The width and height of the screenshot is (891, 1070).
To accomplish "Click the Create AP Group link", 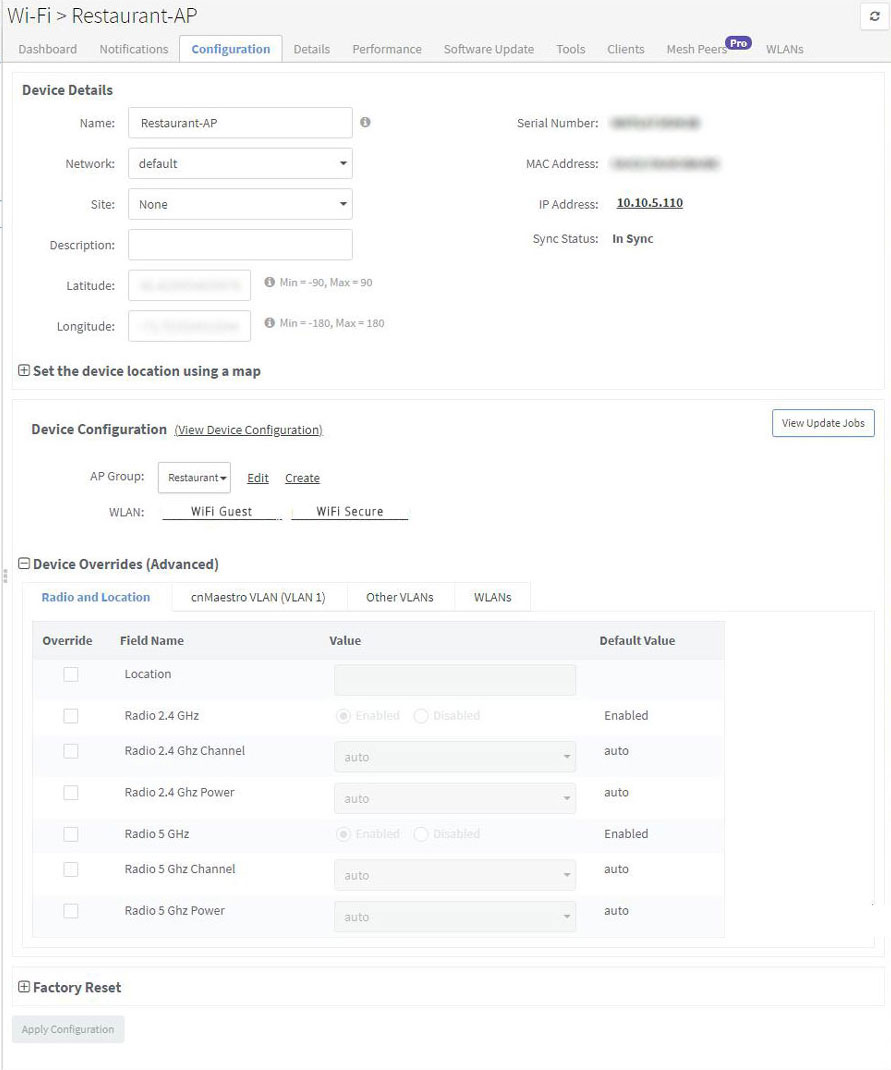I will (302, 478).
